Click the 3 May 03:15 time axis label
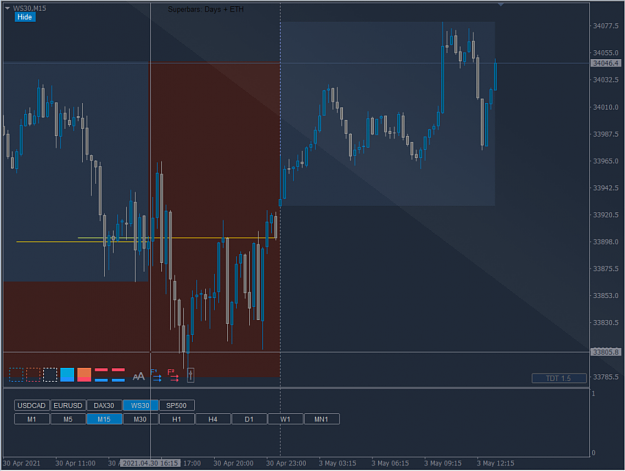 point(338,463)
